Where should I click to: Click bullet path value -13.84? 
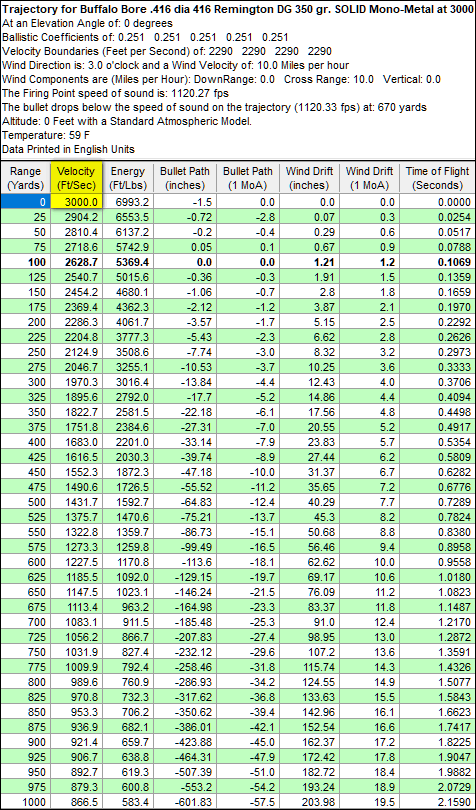tap(185, 381)
